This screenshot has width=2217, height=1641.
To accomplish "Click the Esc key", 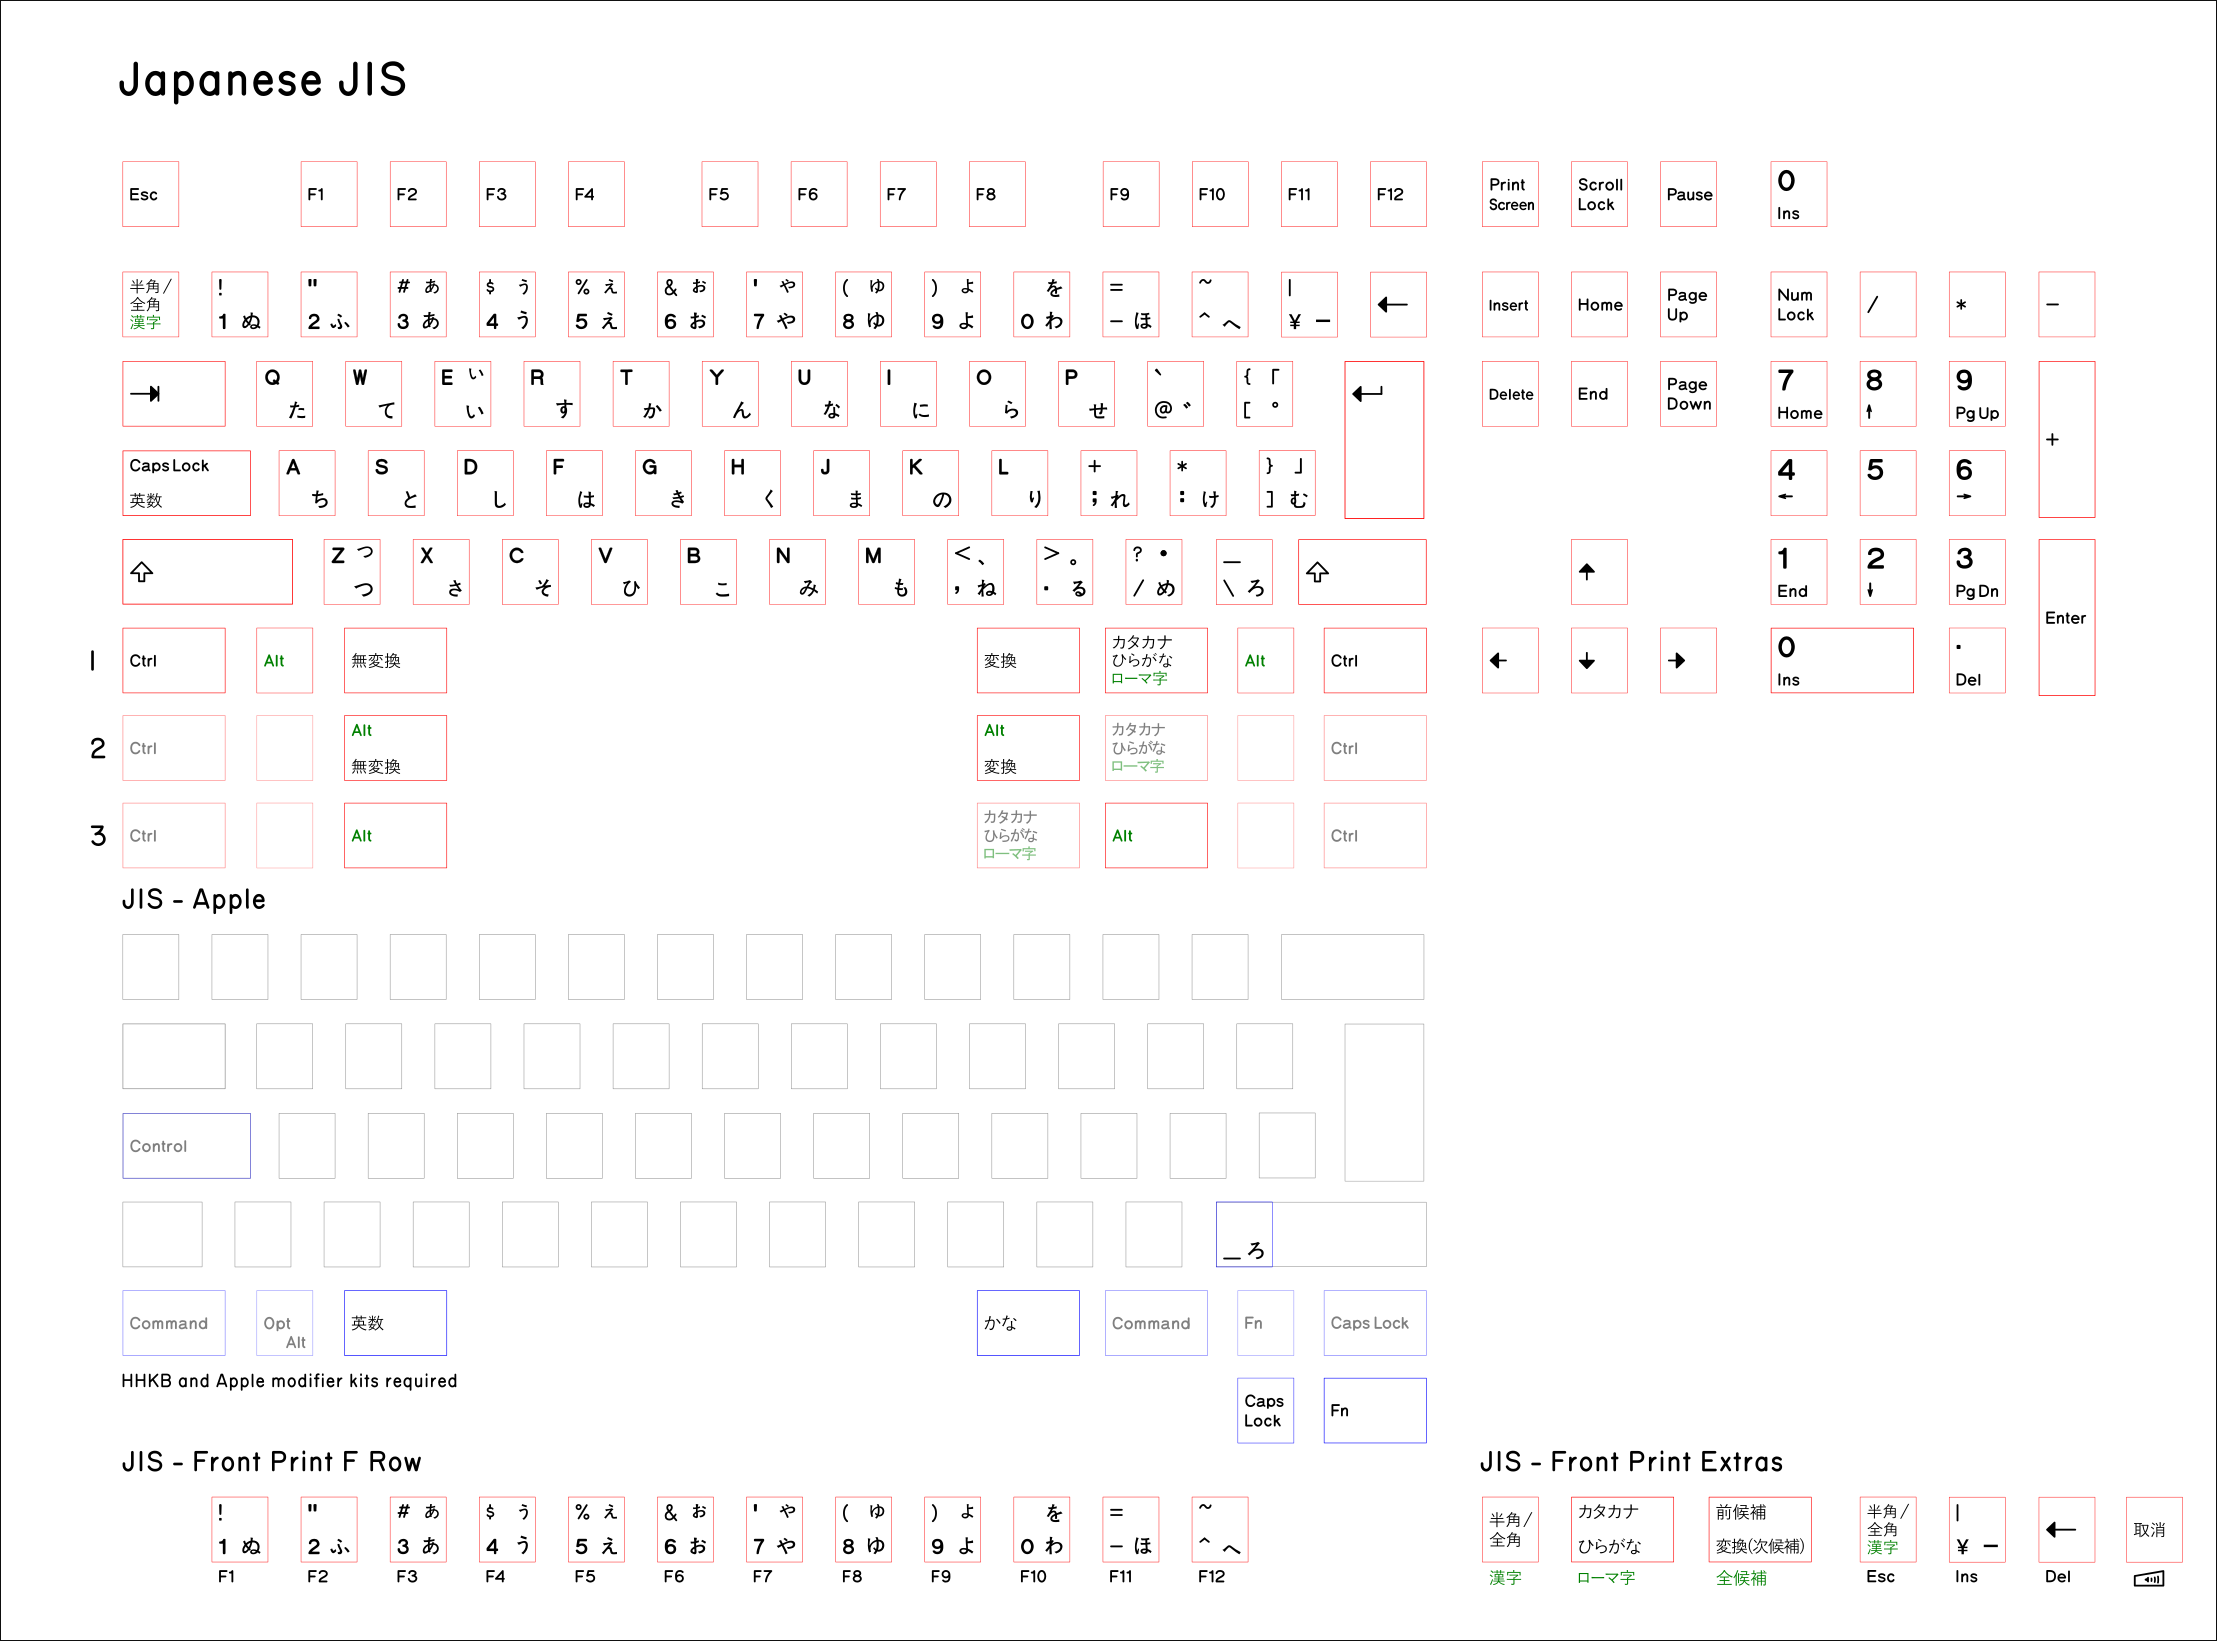I will click(150, 194).
